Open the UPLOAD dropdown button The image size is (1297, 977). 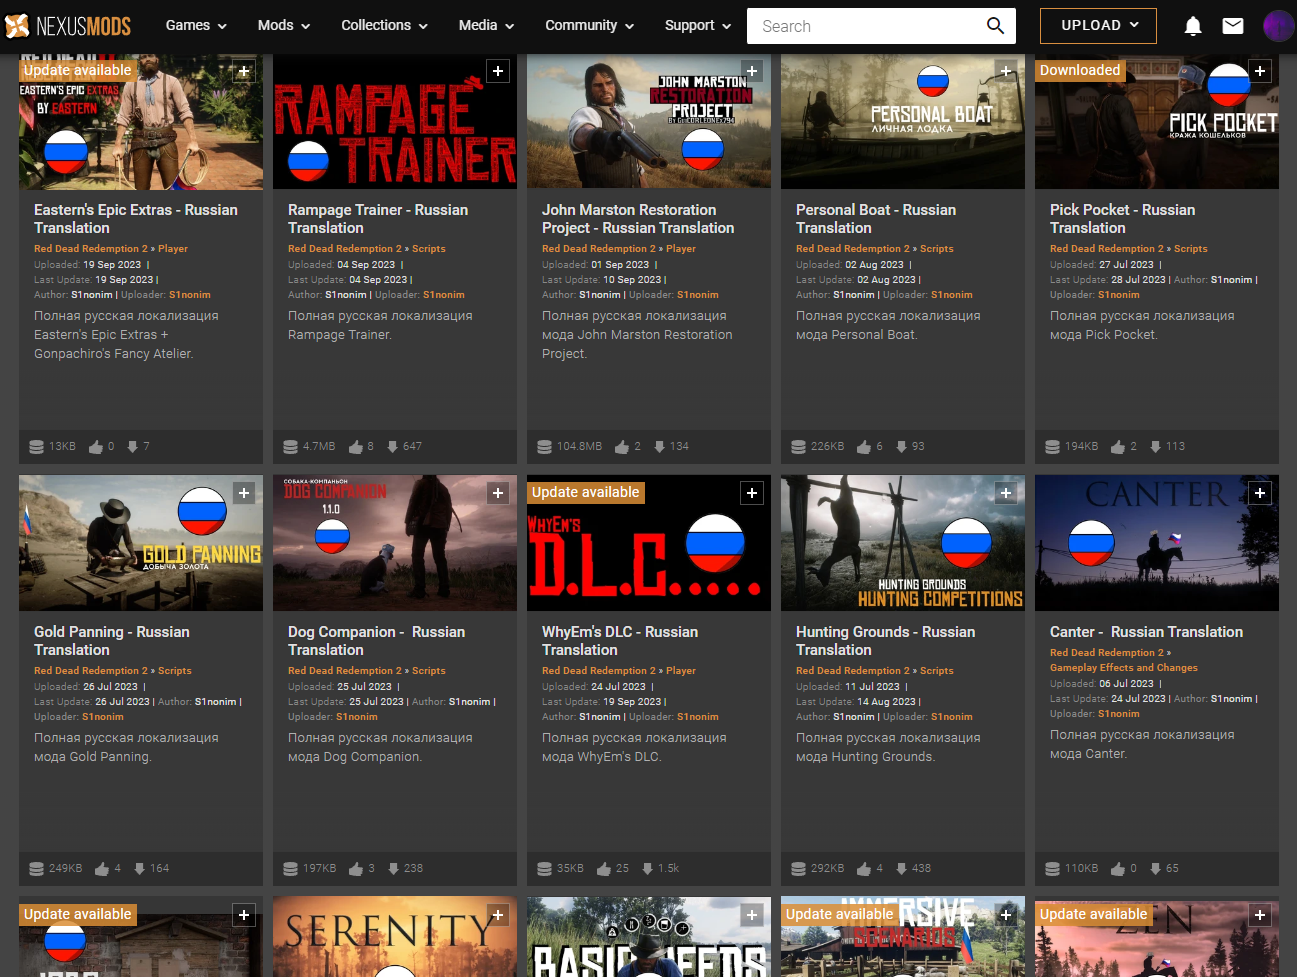(1098, 26)
